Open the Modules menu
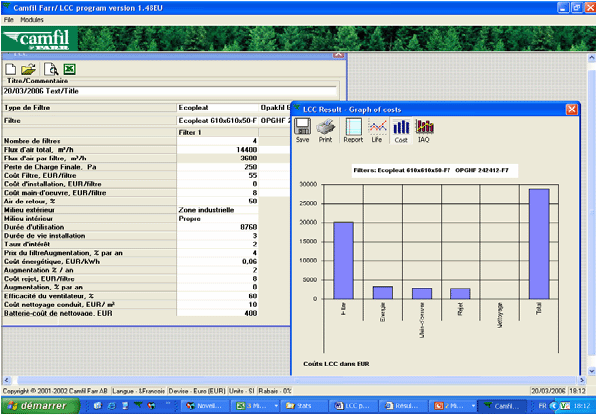Image resolution: width=596 pixels, height=415 pixels. (32, 20)
